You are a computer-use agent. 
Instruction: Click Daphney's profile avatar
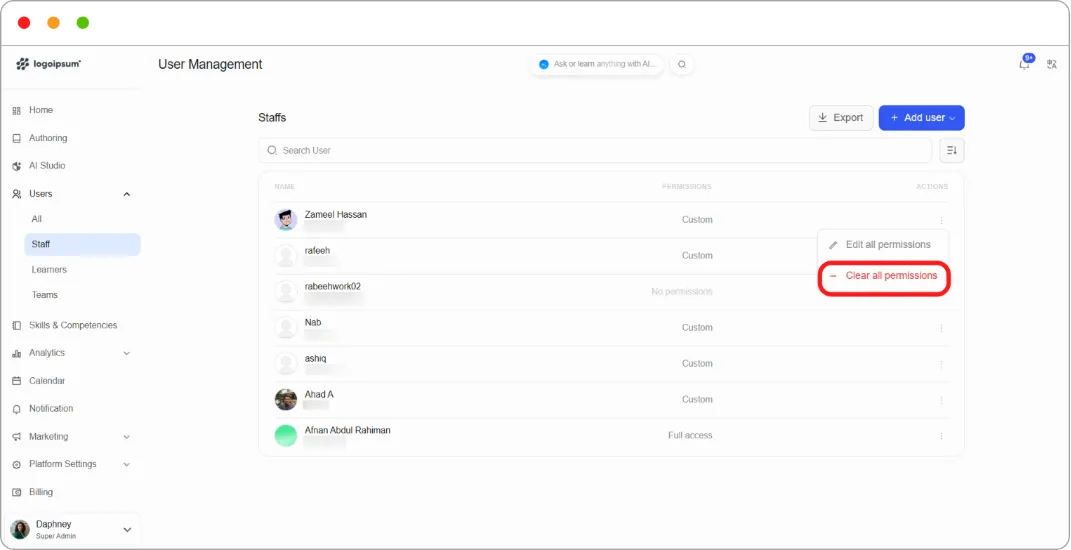[20, 530]
